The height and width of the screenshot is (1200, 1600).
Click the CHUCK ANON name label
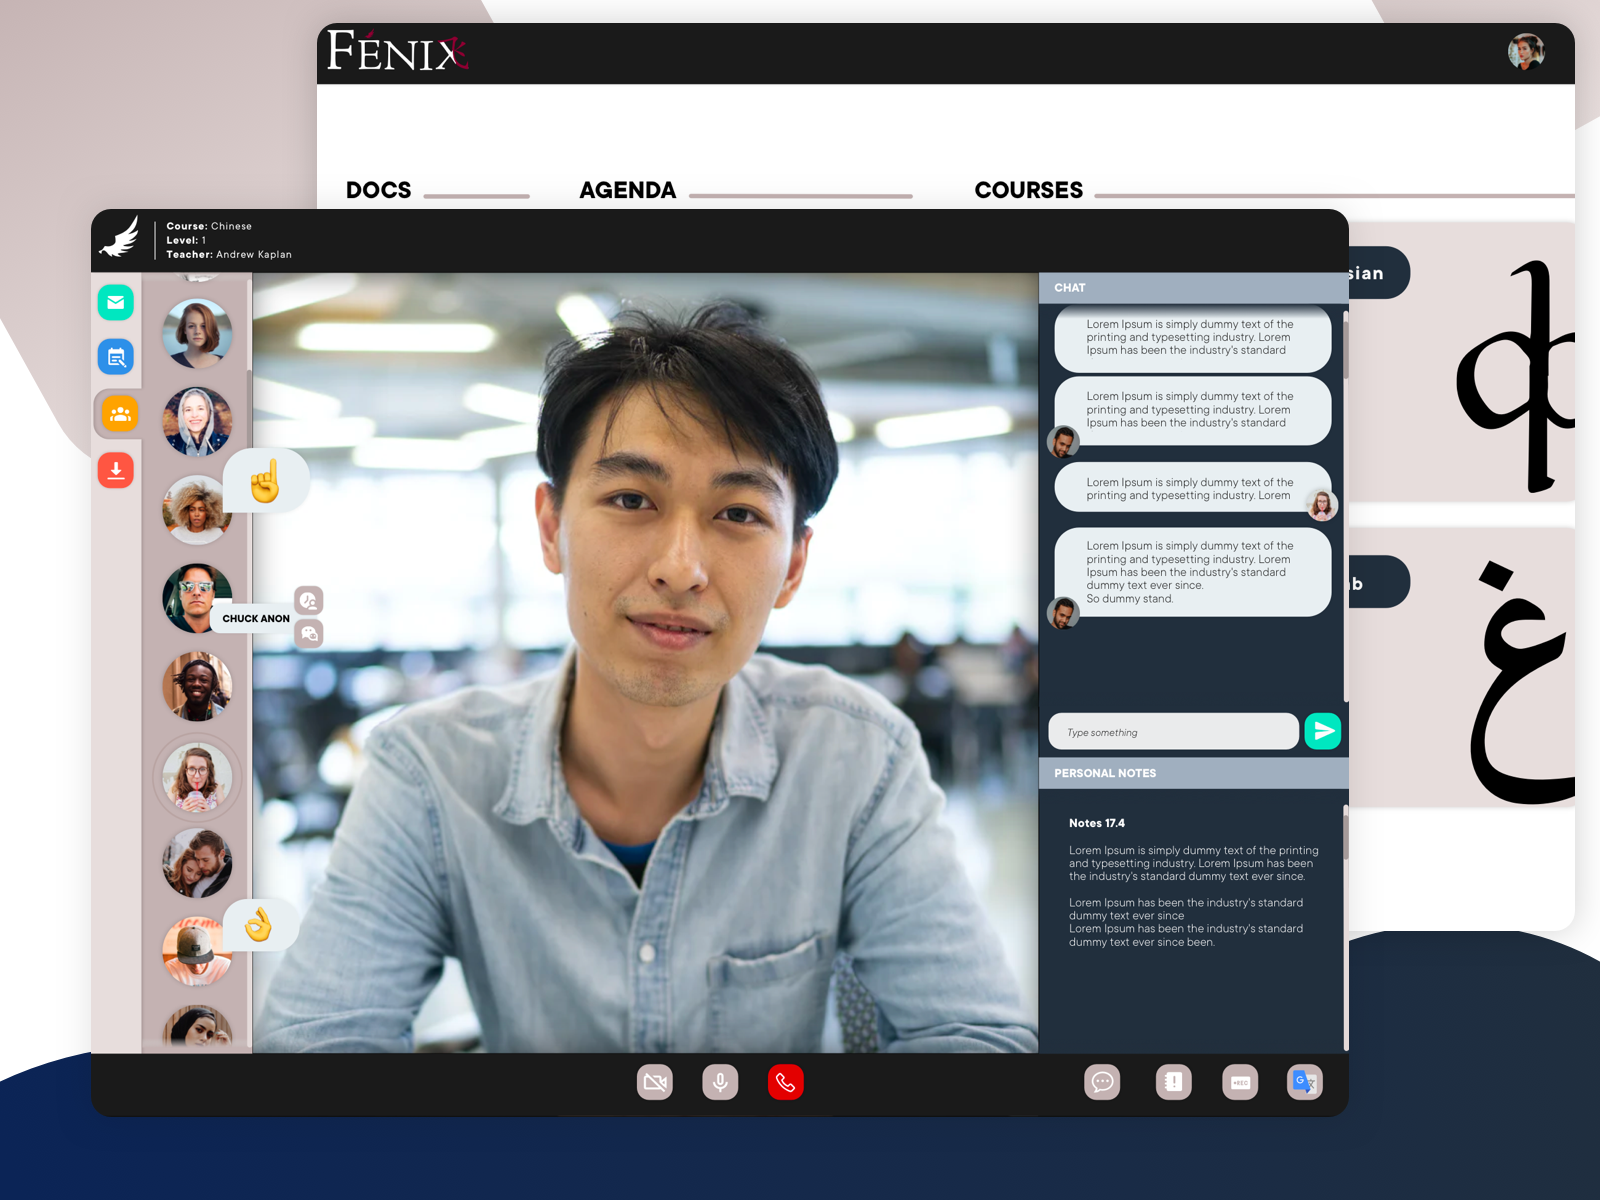pos(256,619)
